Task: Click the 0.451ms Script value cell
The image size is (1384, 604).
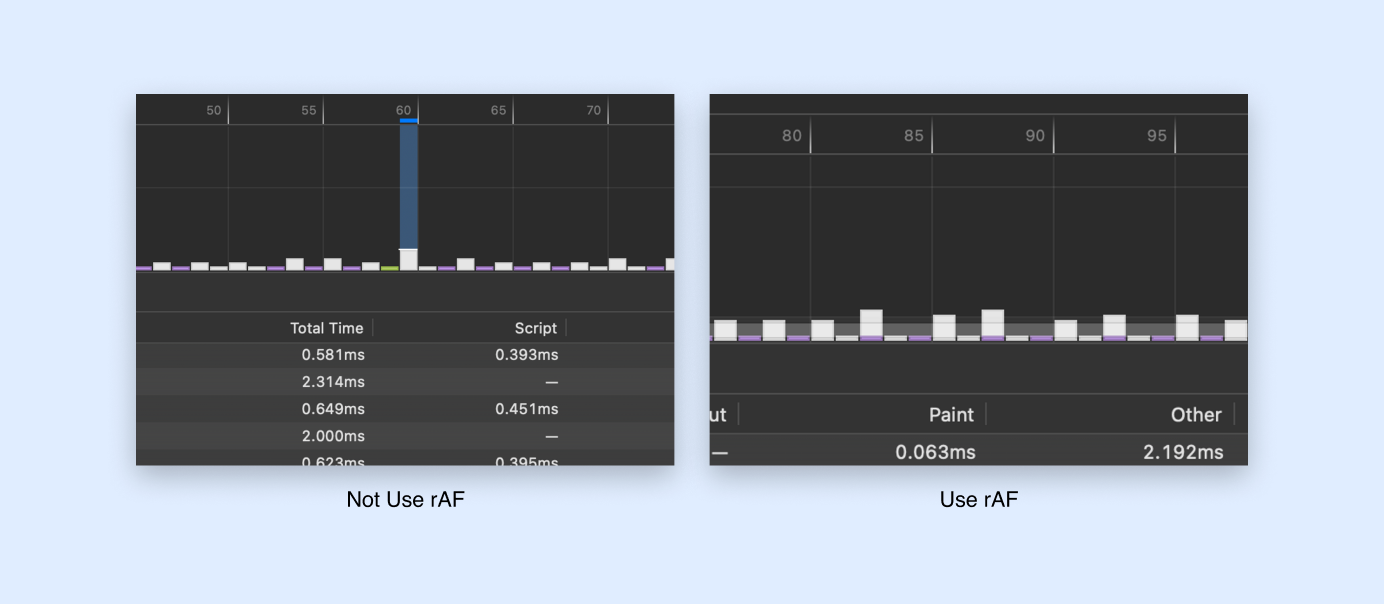Action: 526,409
